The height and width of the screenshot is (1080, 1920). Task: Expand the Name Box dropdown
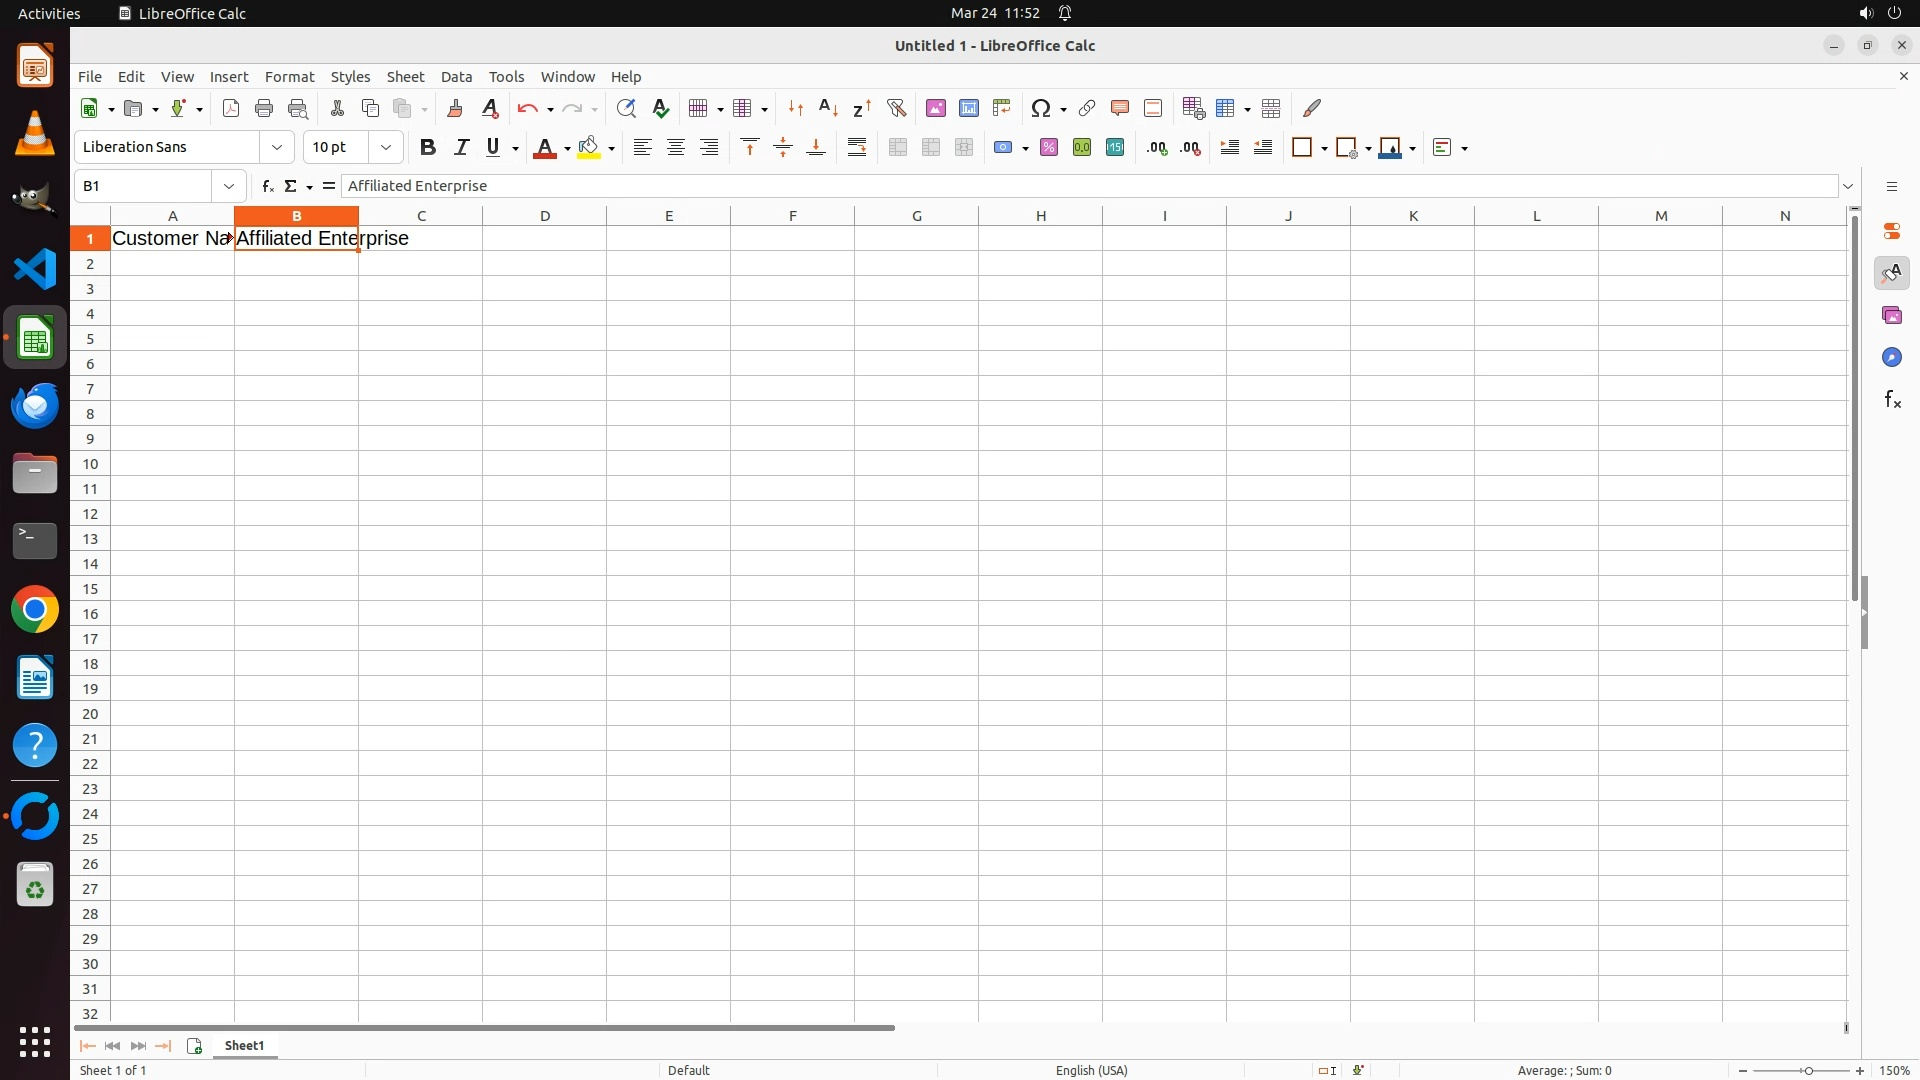[229, 186]
